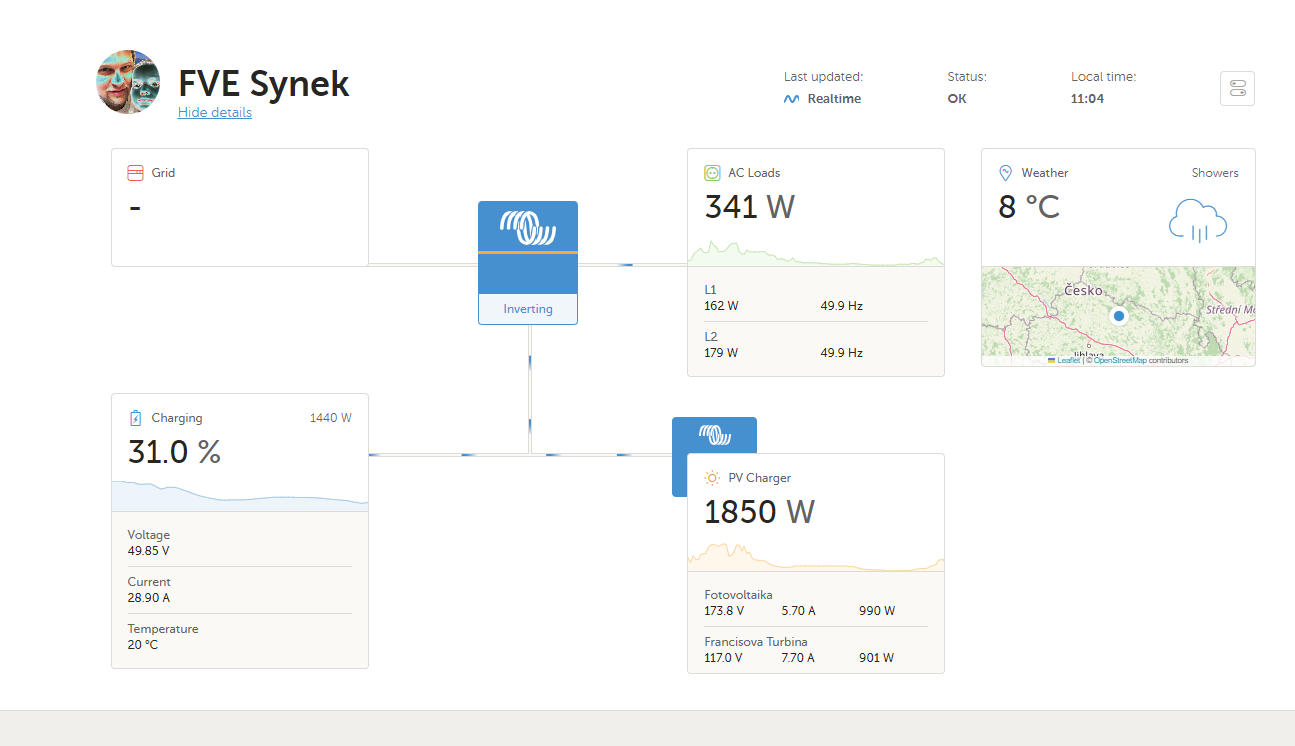Click the Realtime wave icon
This screenshot has height=746, width=1295.
click(x=791, y=99)
